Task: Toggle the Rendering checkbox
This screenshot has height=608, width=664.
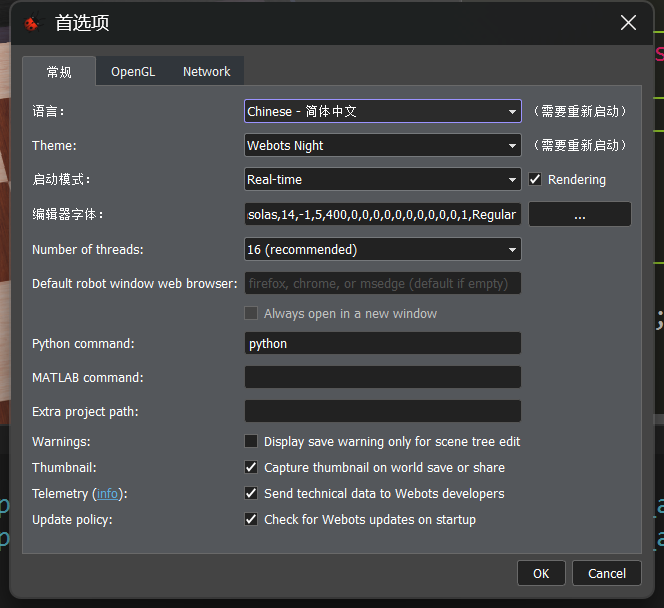Action: click(x=535, y=179)
